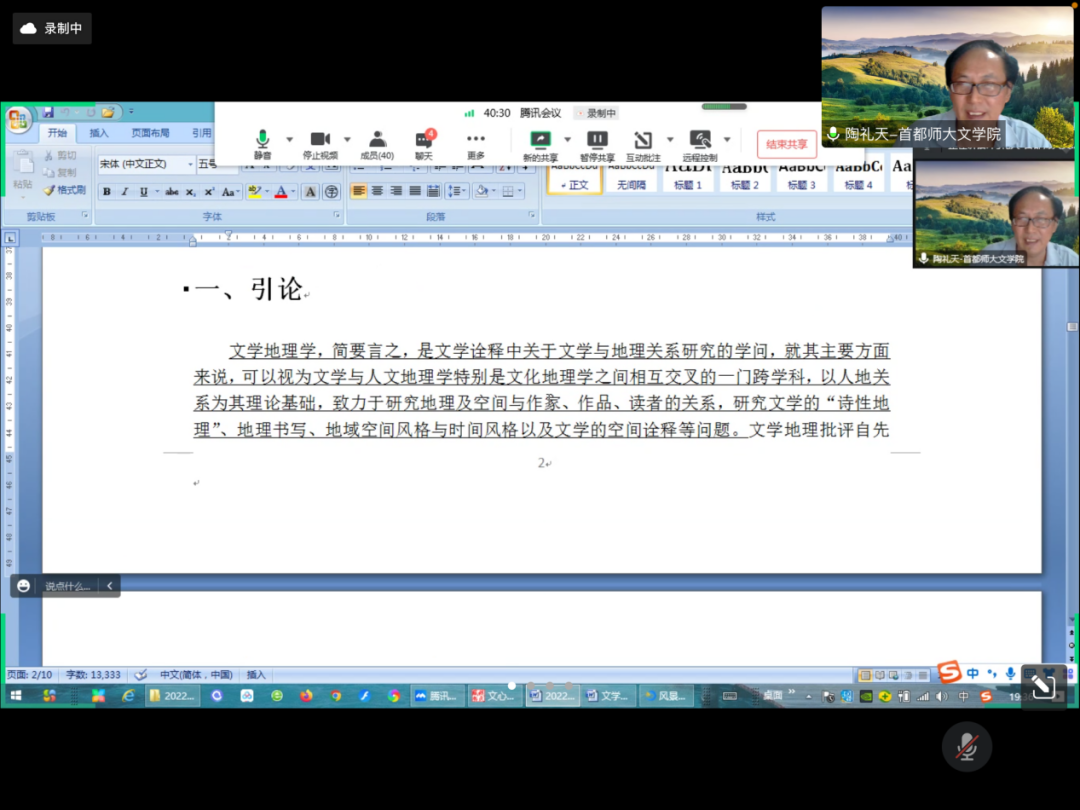Image resolution: width=1080 pixels, height=810 pixels.
Task: Select the Format Painter (格式刷) tool
Action: click(64, 190)
